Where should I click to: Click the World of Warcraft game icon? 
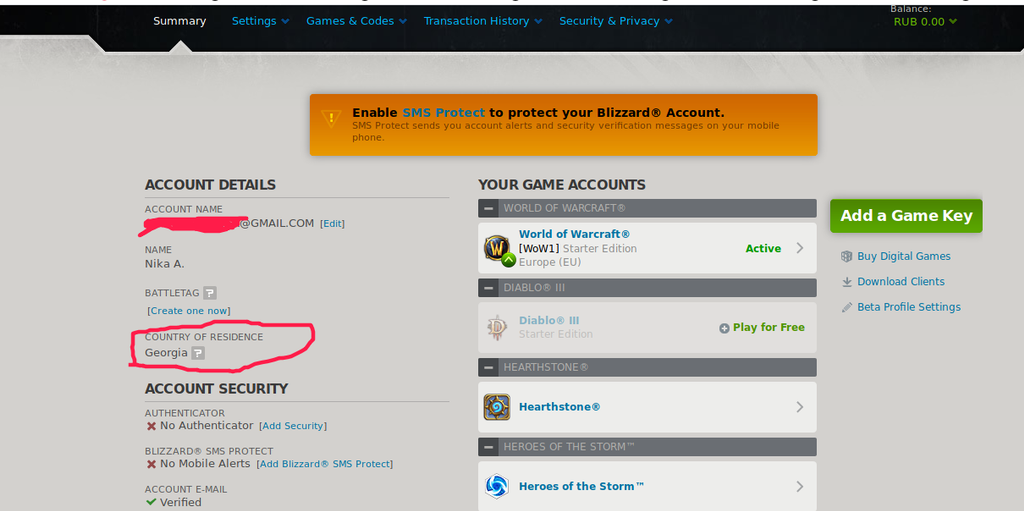tap(498, 249)
